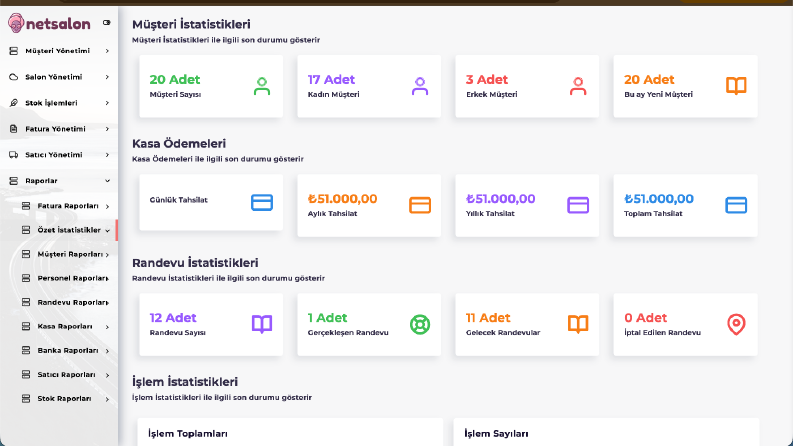Screen dimensions: 793x446
Task: Collapse the Raporlar menu
Action: point(59,181)
